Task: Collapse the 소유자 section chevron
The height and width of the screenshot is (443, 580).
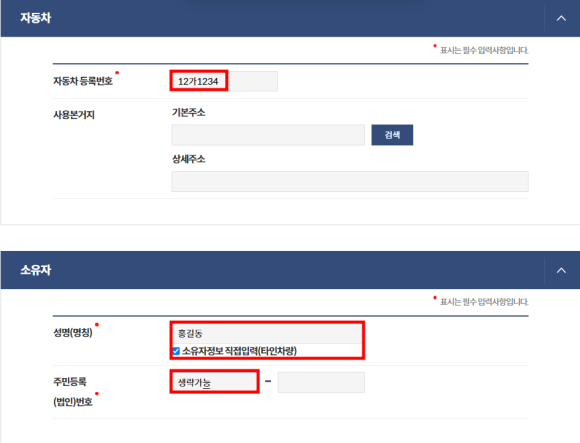Action: [561, 270]
